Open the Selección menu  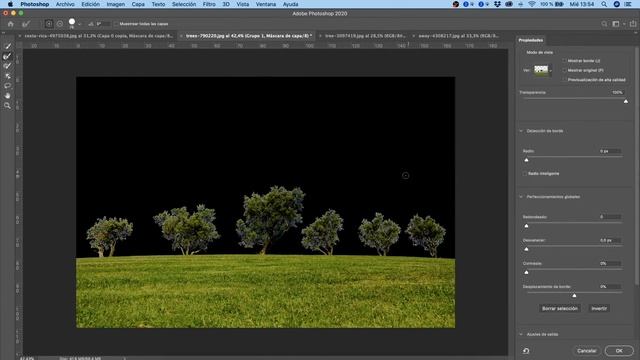pyautogui.click(x=184, y=4)
